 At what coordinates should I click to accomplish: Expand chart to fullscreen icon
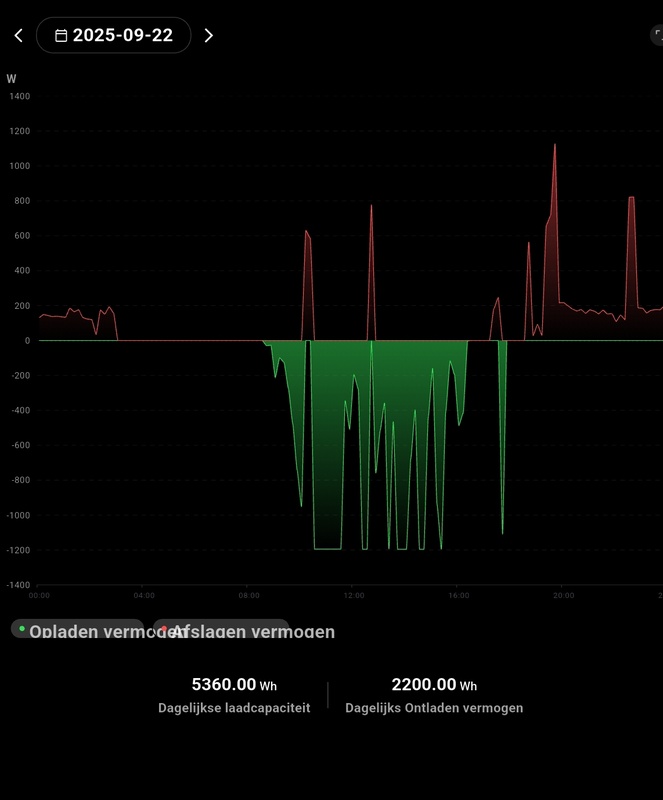657,35
